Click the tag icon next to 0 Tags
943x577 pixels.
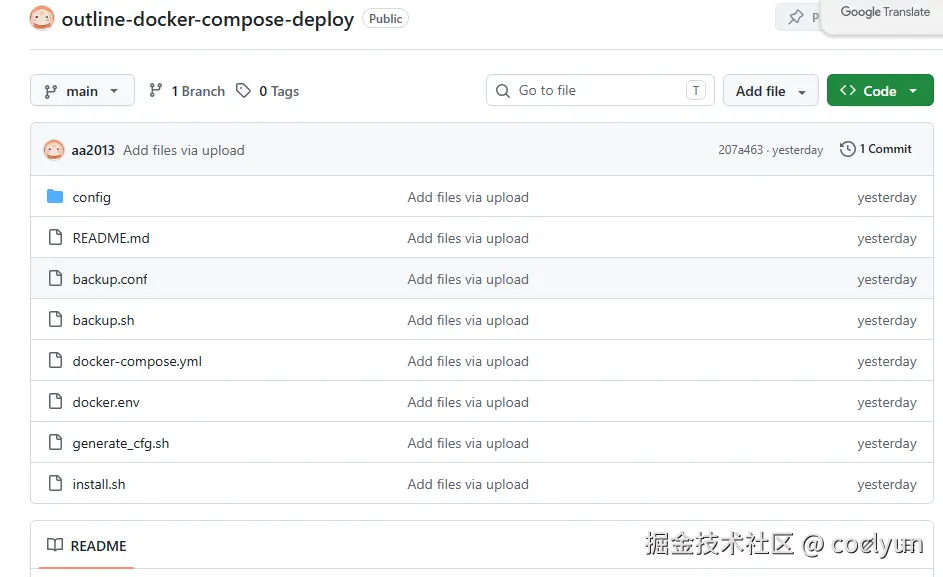pos(243,90)
